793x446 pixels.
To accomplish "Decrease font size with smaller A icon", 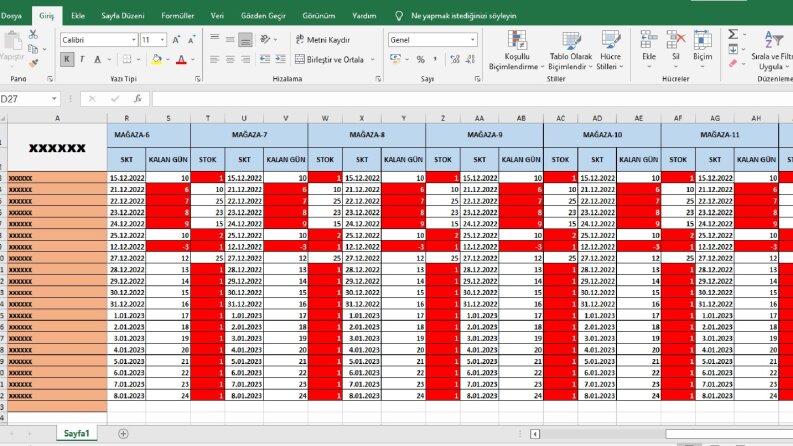I will (191, 40).
